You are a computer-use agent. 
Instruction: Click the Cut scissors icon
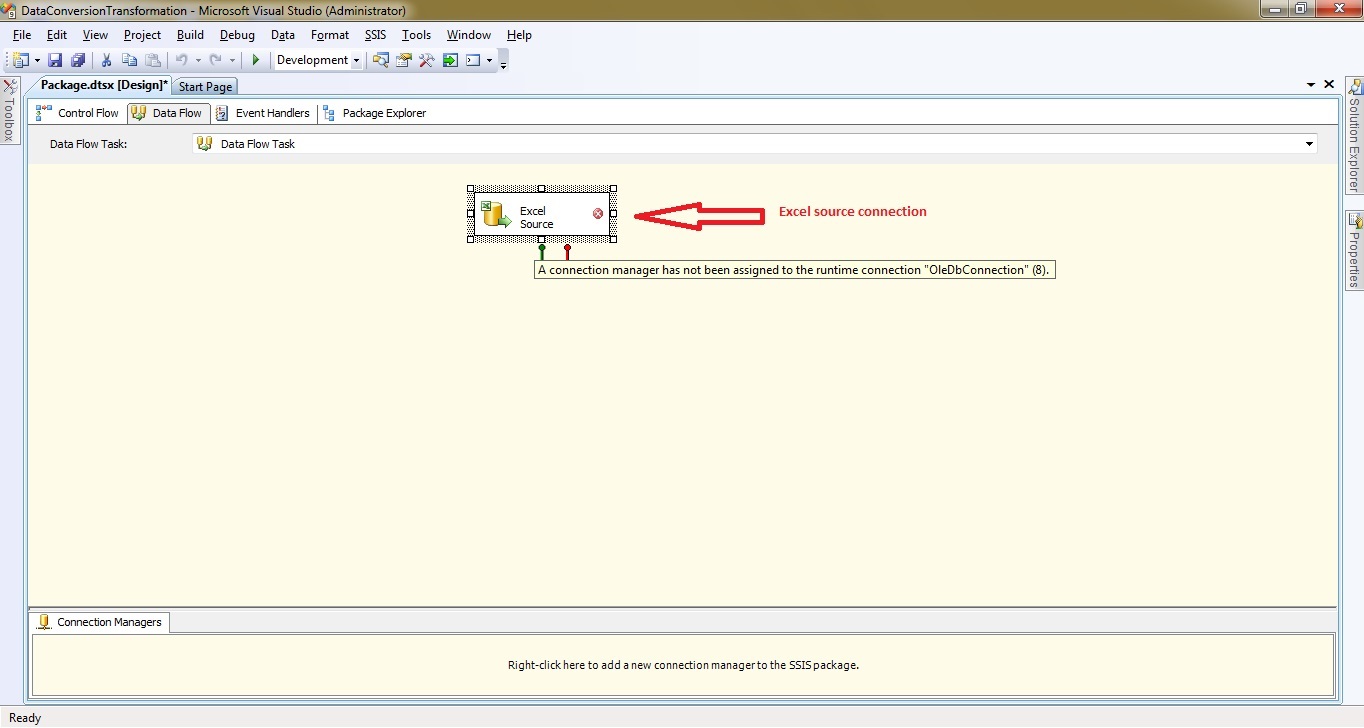click(x=106, y=60)
